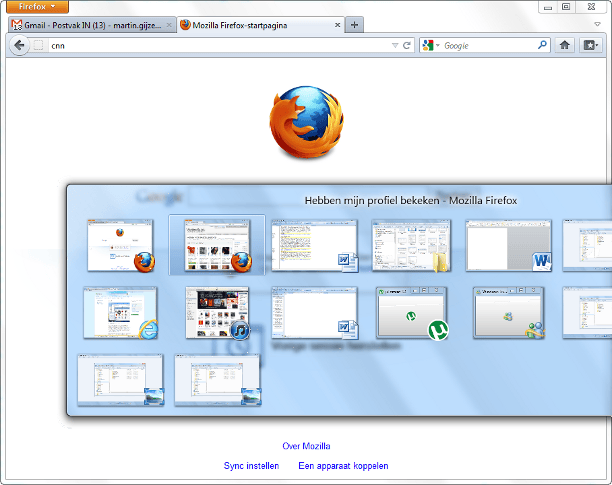
Task: Open the Over Mozilla link
Action: pyautogui.click(x=306, y=446)
